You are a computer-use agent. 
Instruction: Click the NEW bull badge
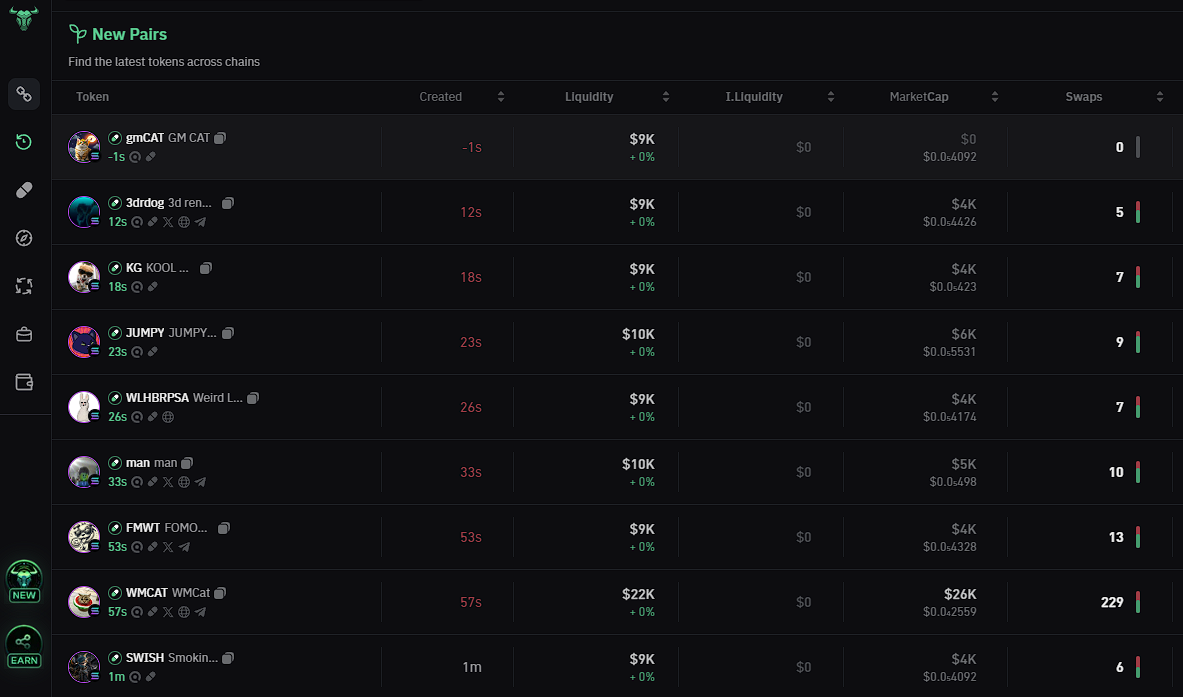(x=24, y=581)
